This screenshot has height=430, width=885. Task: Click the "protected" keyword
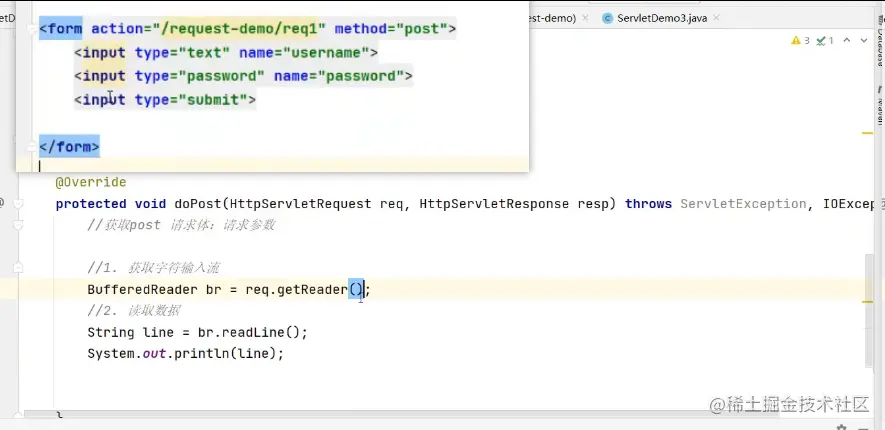90,204
